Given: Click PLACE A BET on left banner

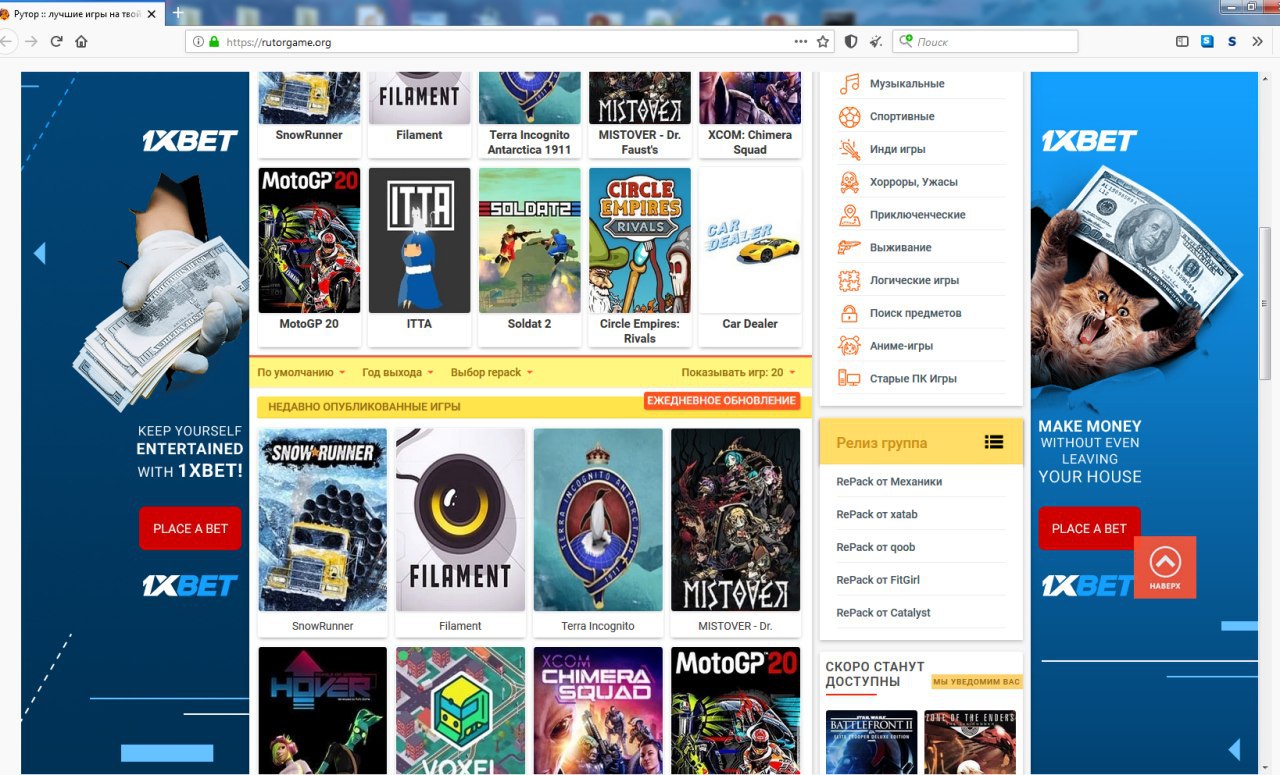Looking at the screenshot, I should click(190, 528).
